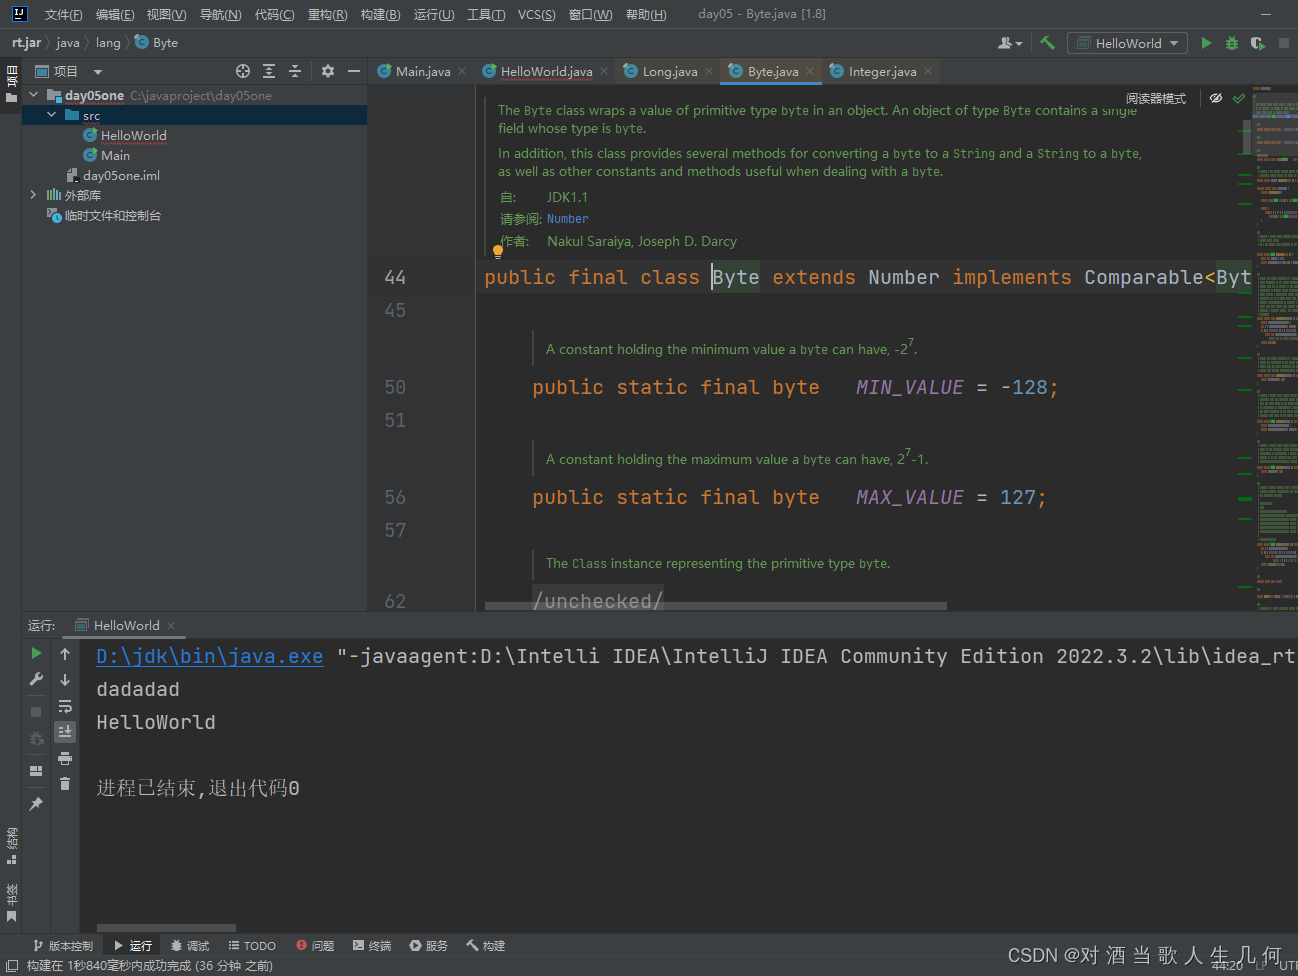Image resolution: width=1298 pixels, height=976 pixels.
Task: Select the HelloWorld class in the project tree
Action: tap(134, 136)
